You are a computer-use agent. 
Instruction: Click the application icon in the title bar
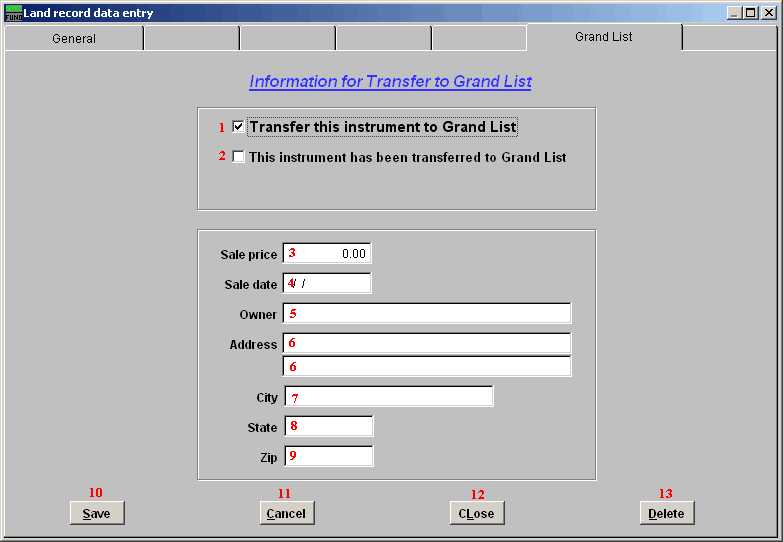point(13,13)
